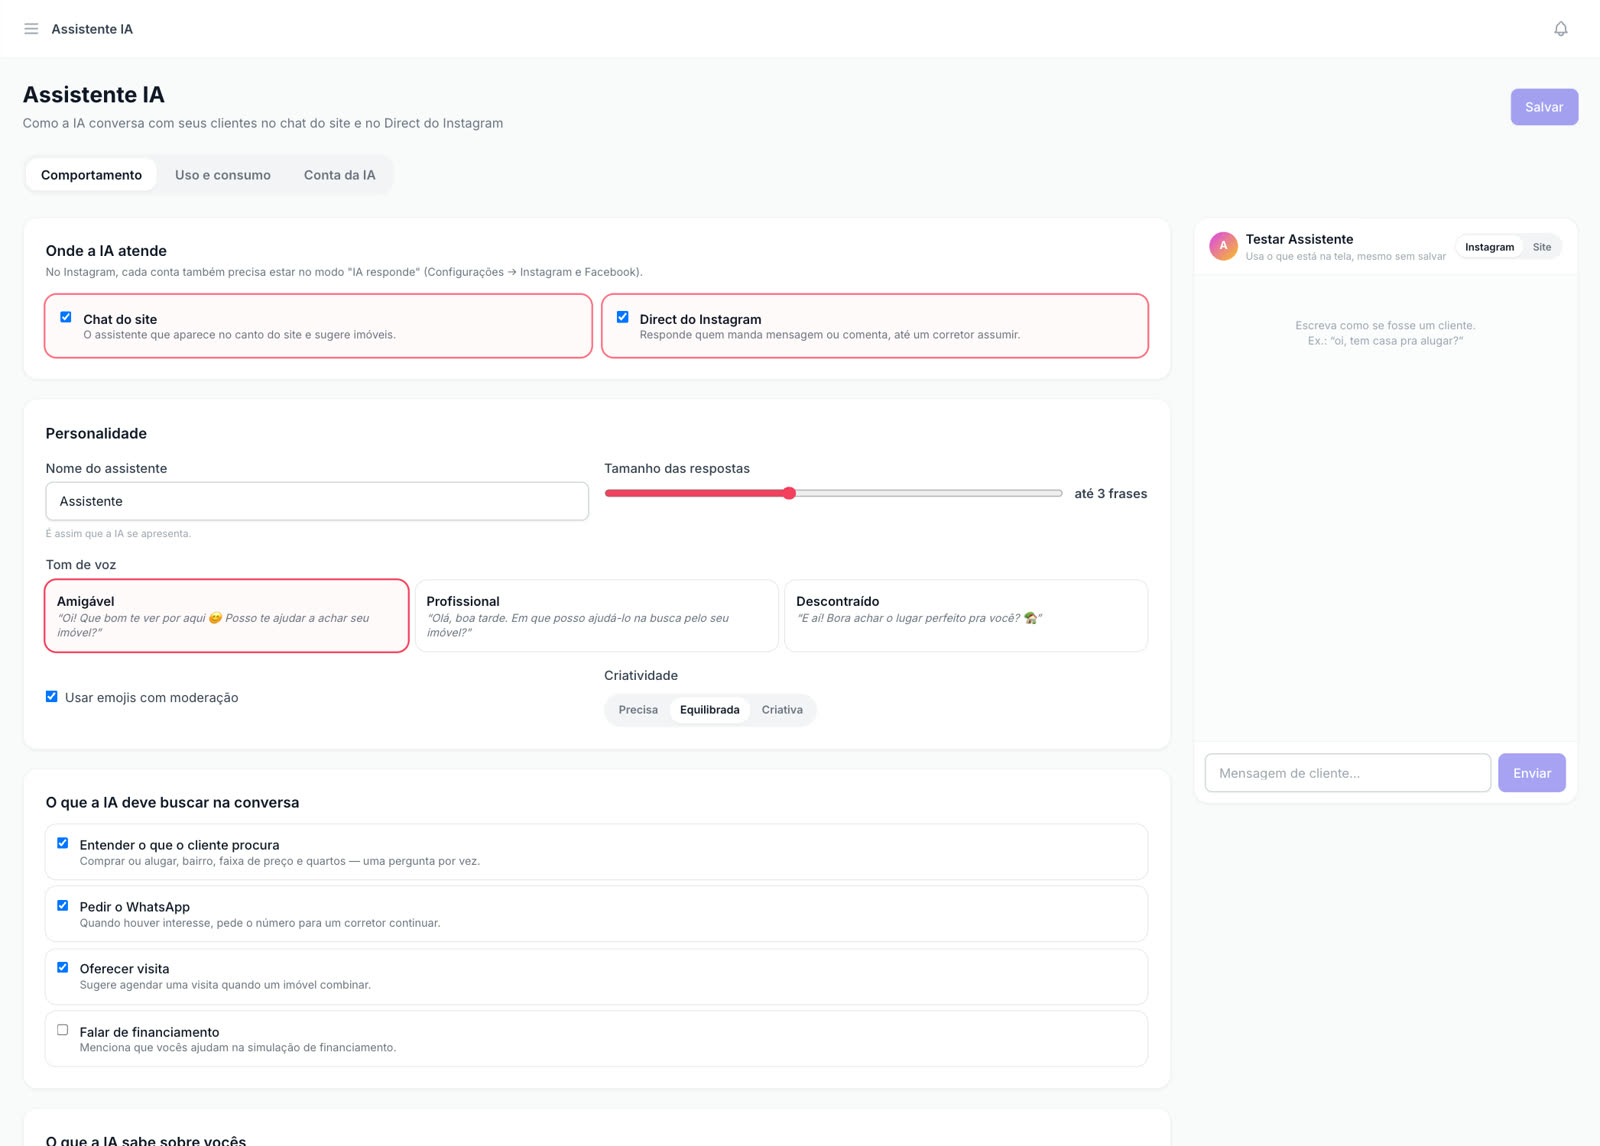Click the Testar Assistente avatar icon
Screen dimensions: 1600x1146
tap(1223, 246)
